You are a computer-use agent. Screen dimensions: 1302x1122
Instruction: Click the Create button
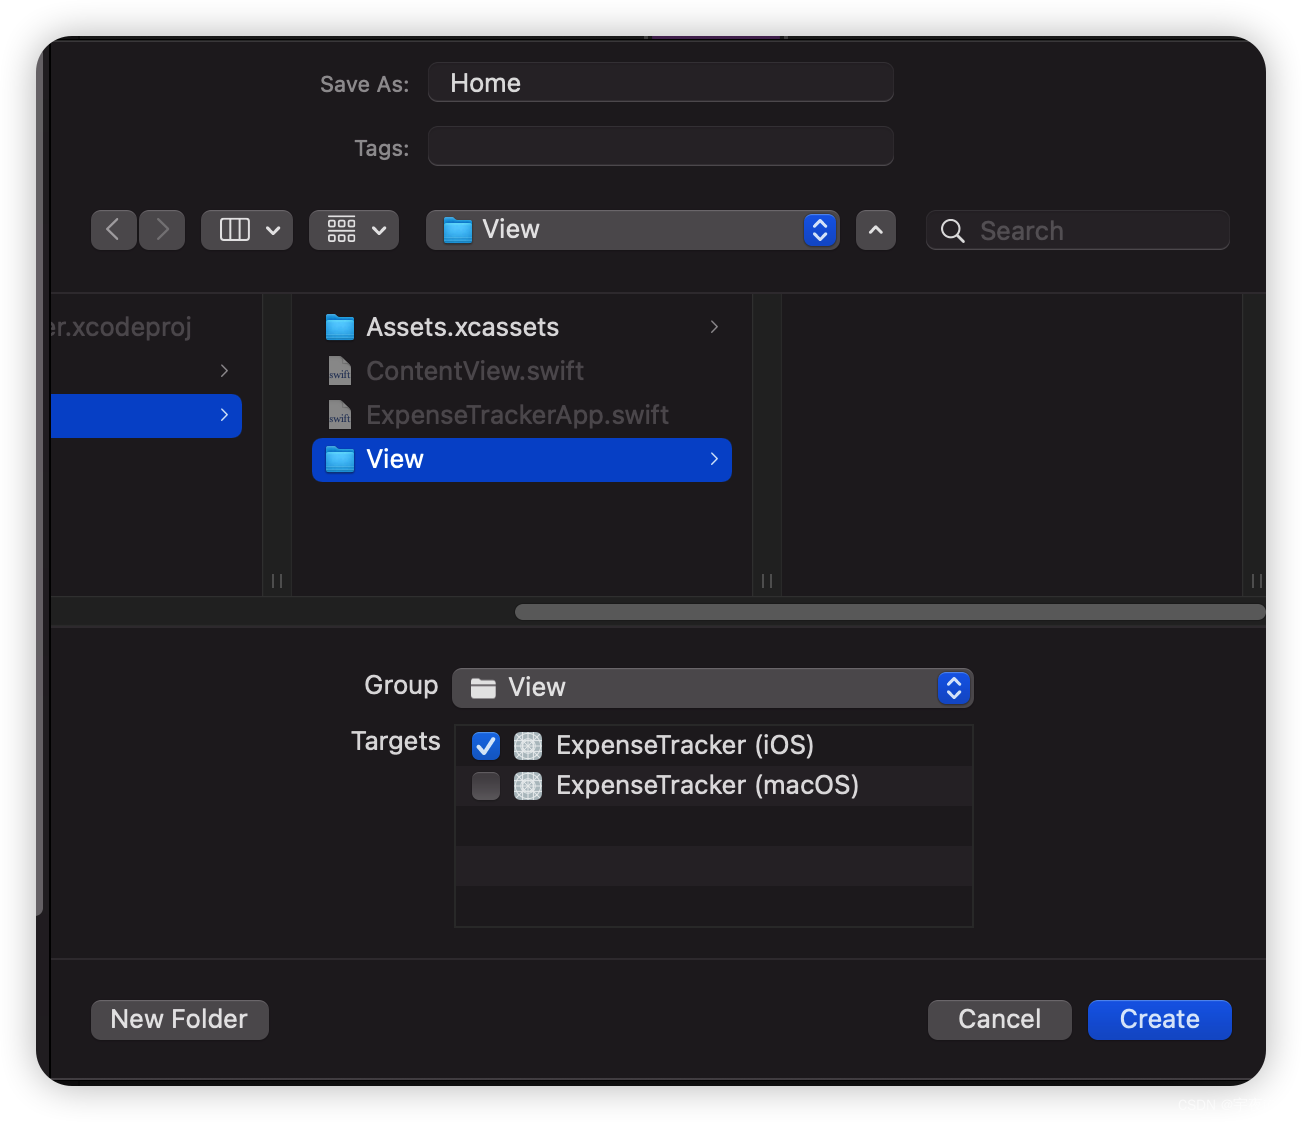[x=1160, y=1020]
